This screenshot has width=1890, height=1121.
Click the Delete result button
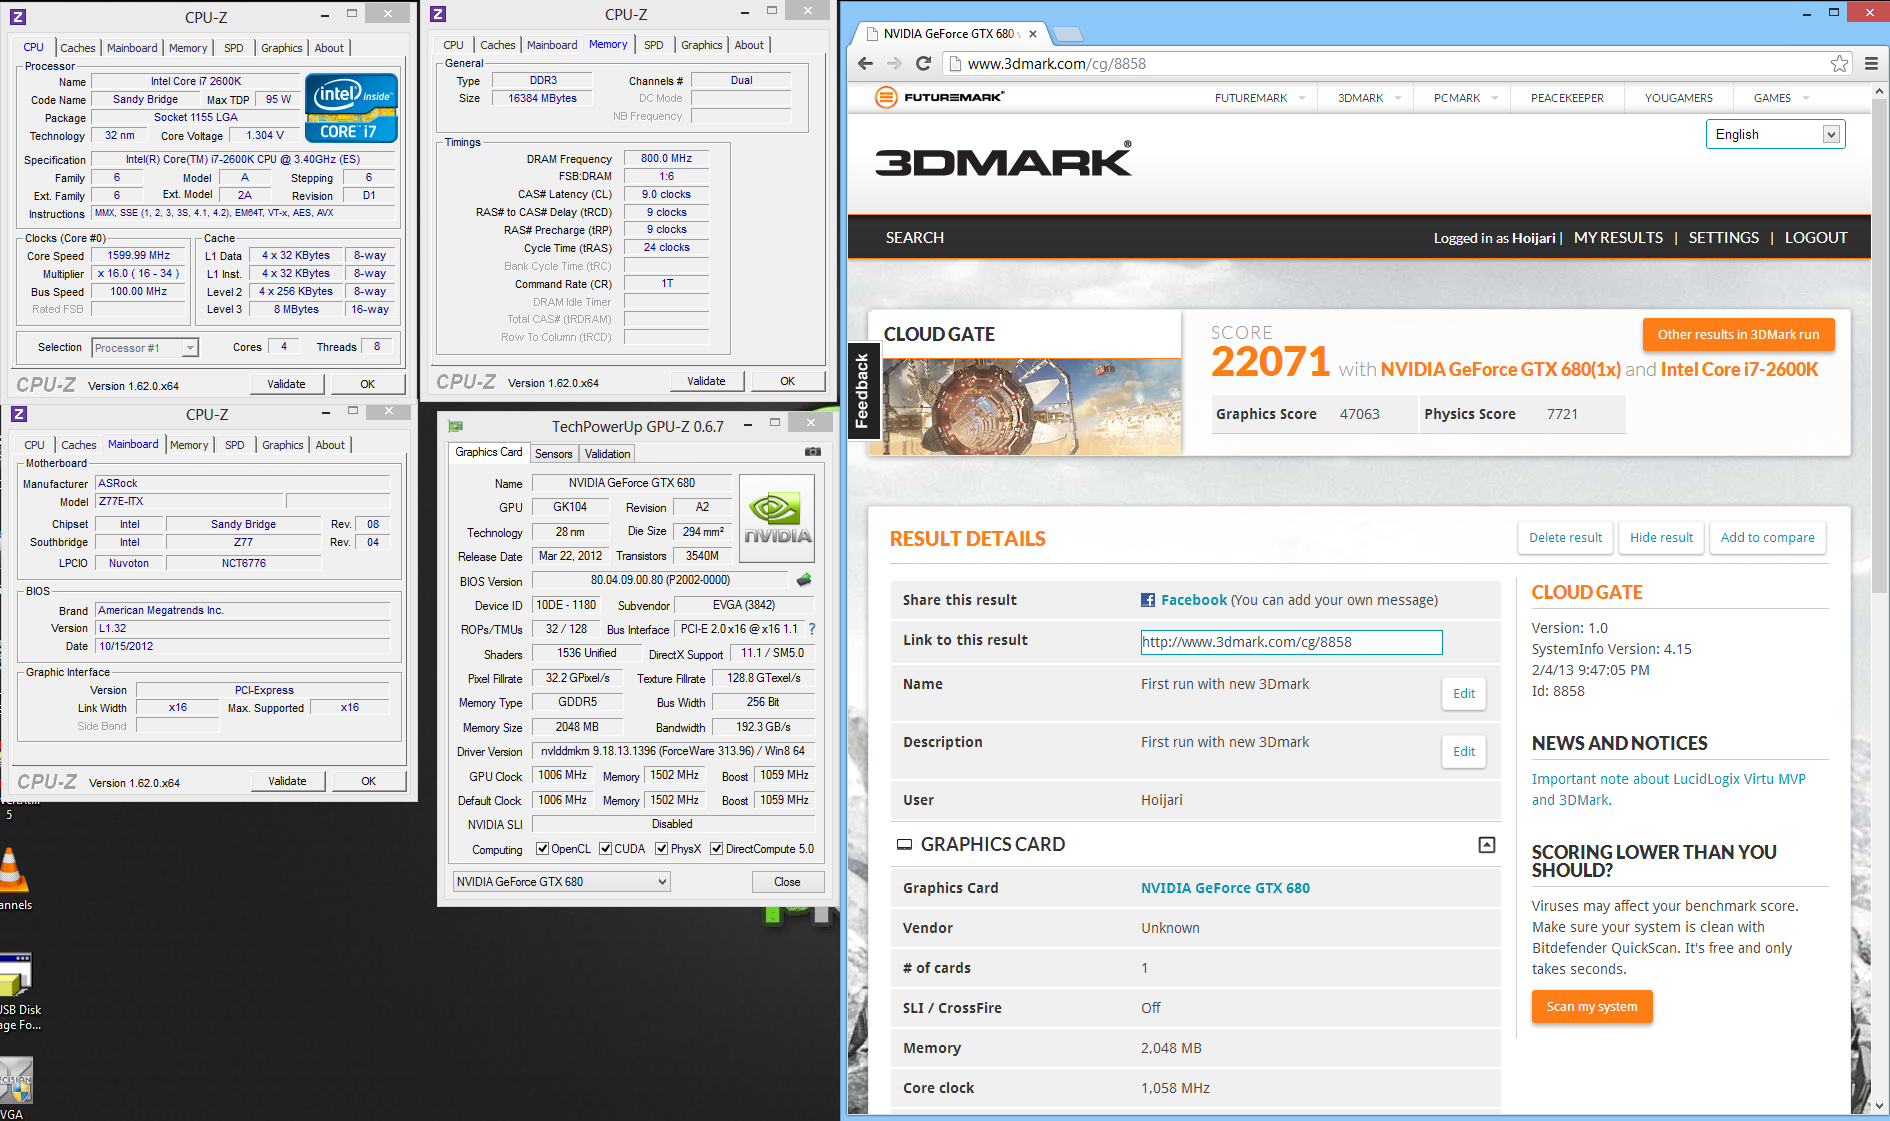tap(1565, 538)
